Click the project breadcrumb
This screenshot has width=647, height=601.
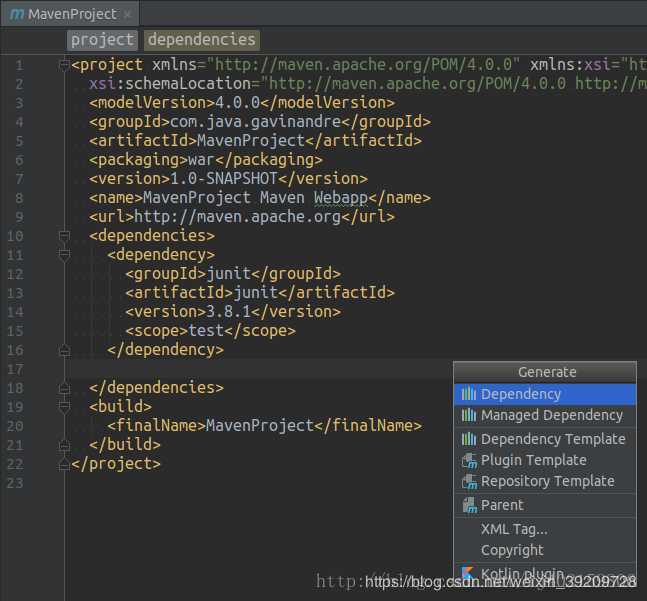click(x=102, y=40)
